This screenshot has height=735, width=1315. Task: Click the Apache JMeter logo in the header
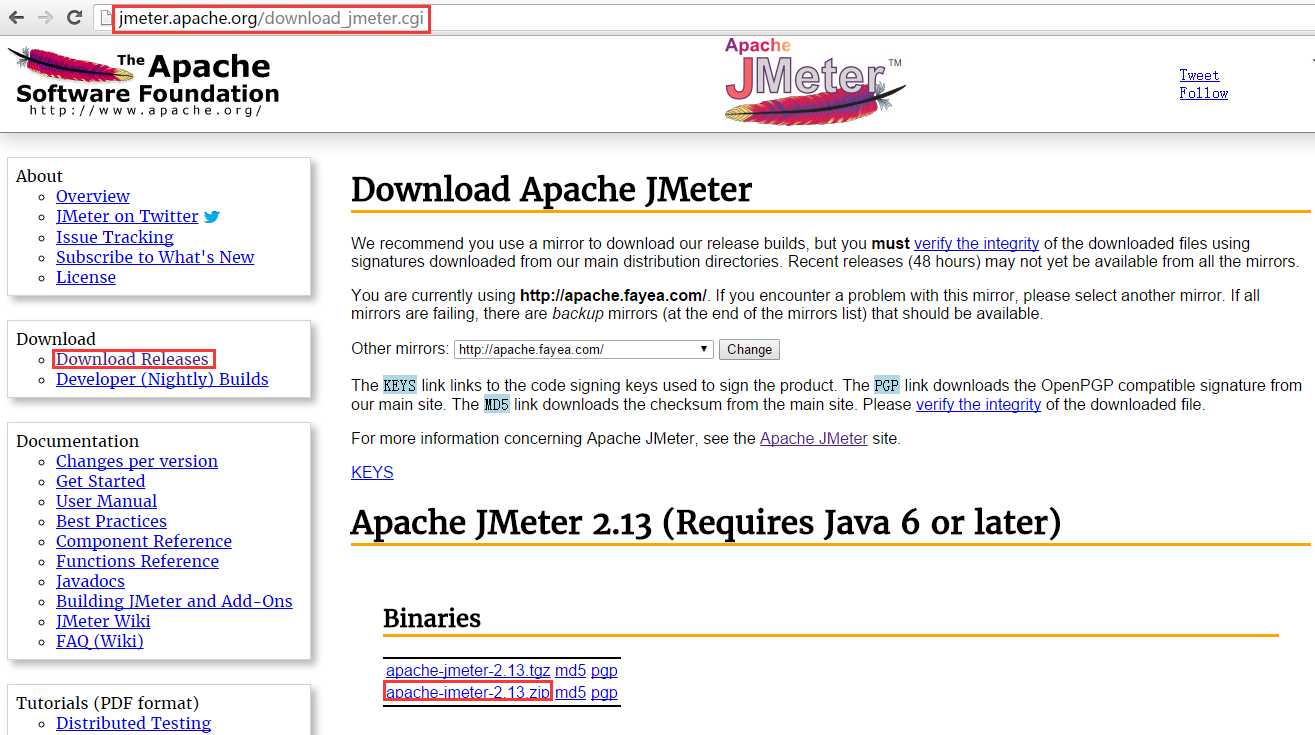[815, 81]
